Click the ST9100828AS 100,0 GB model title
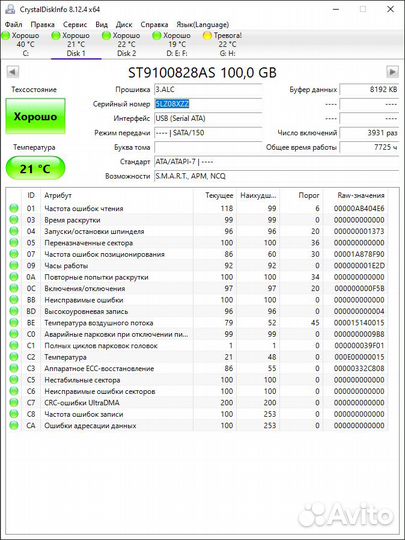Screen dimensions: 405x540 (x=202, y=73)
